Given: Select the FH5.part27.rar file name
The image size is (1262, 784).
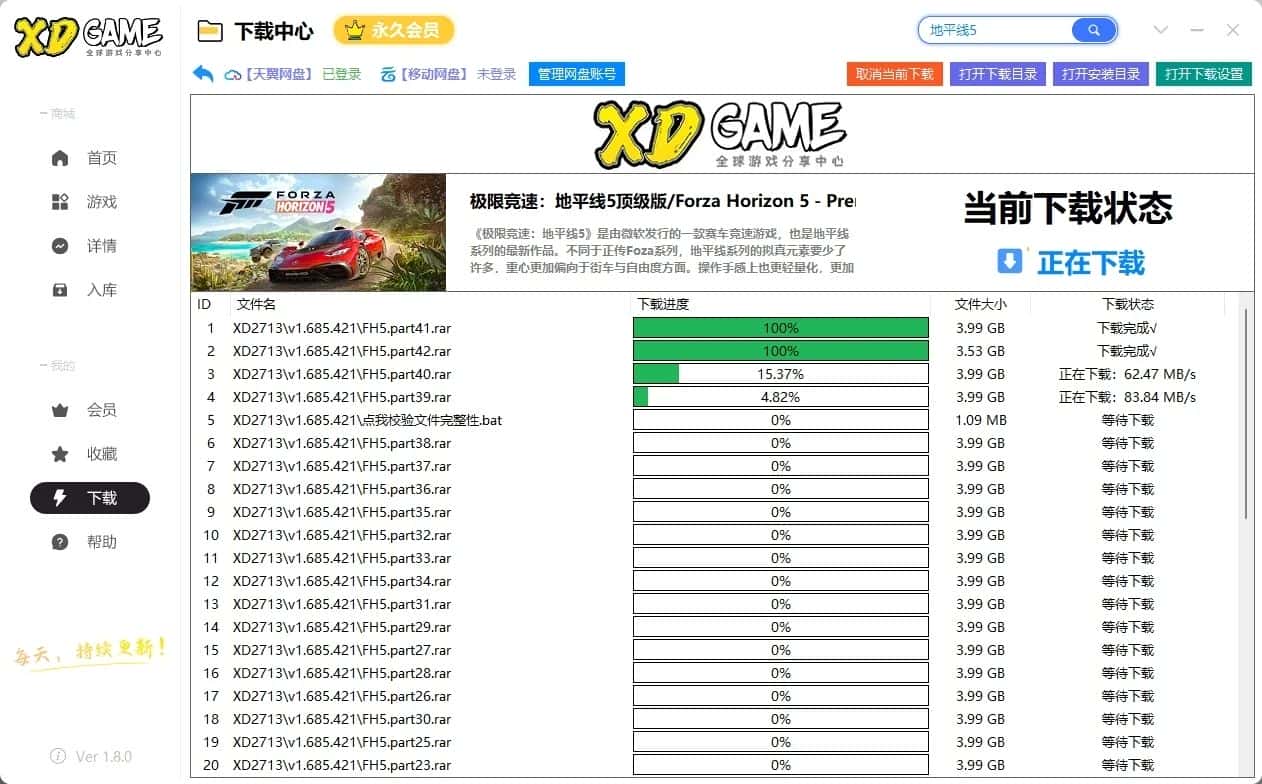Looking at the screenshot, I should (342, 650).
